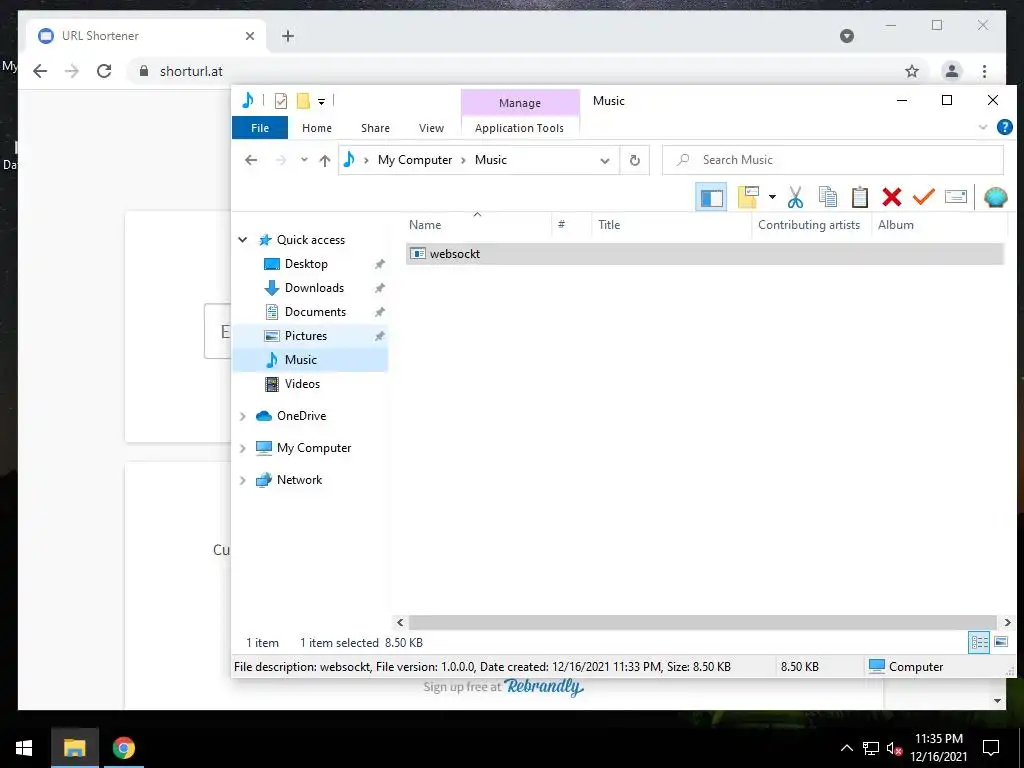1024x768 pixels.
Task: Open the recent locations dropdown
Action: pyautogui.click(x=304, y=160)
